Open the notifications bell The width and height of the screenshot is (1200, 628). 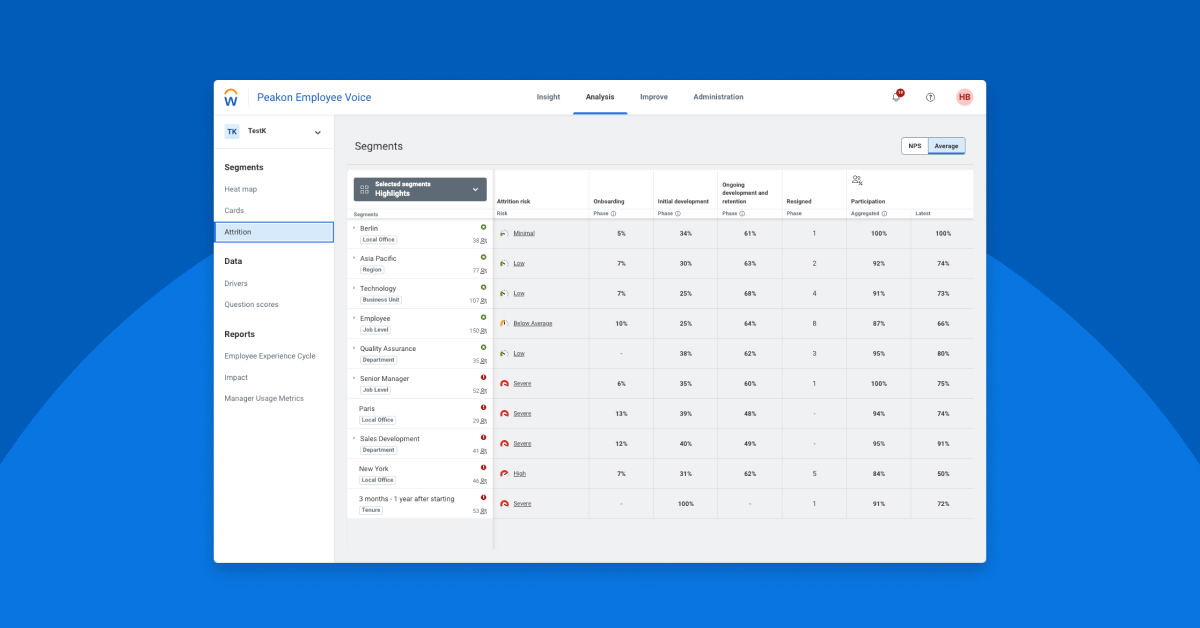896,97
